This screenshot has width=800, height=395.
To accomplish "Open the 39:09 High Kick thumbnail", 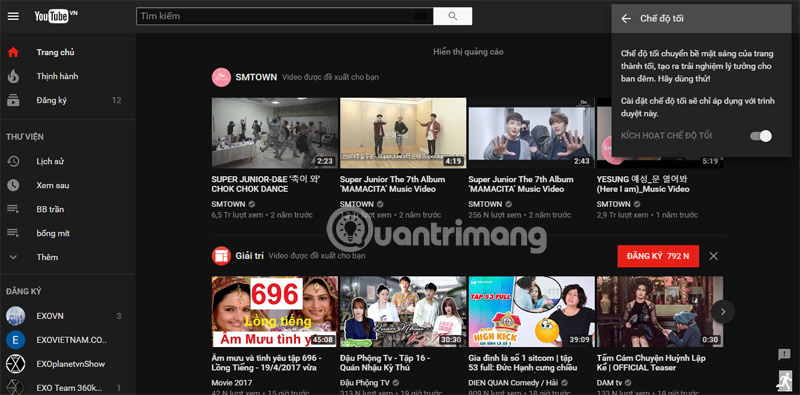I will 532,312.
